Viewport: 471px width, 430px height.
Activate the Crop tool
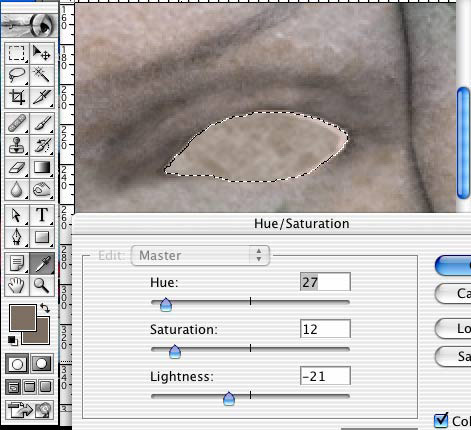point(17,97)
